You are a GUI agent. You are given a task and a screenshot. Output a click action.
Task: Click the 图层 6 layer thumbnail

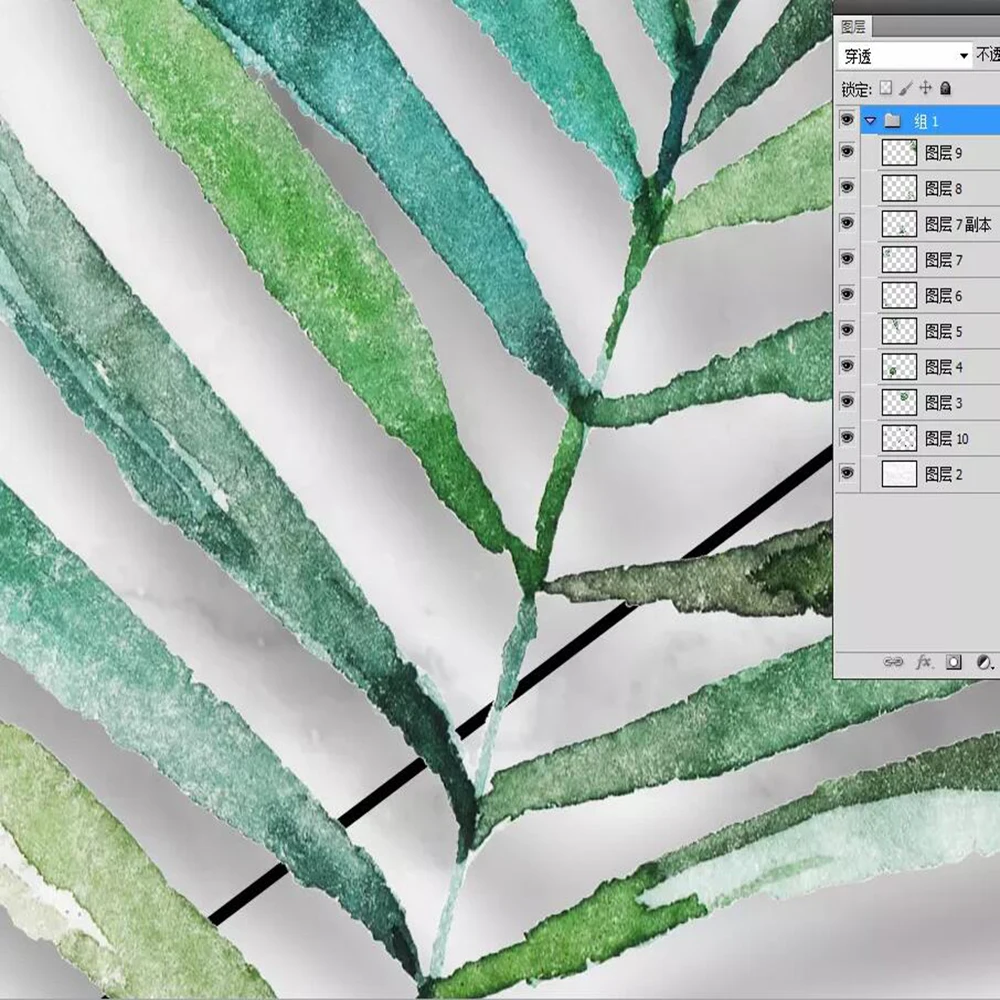click(x=899, y=295)
